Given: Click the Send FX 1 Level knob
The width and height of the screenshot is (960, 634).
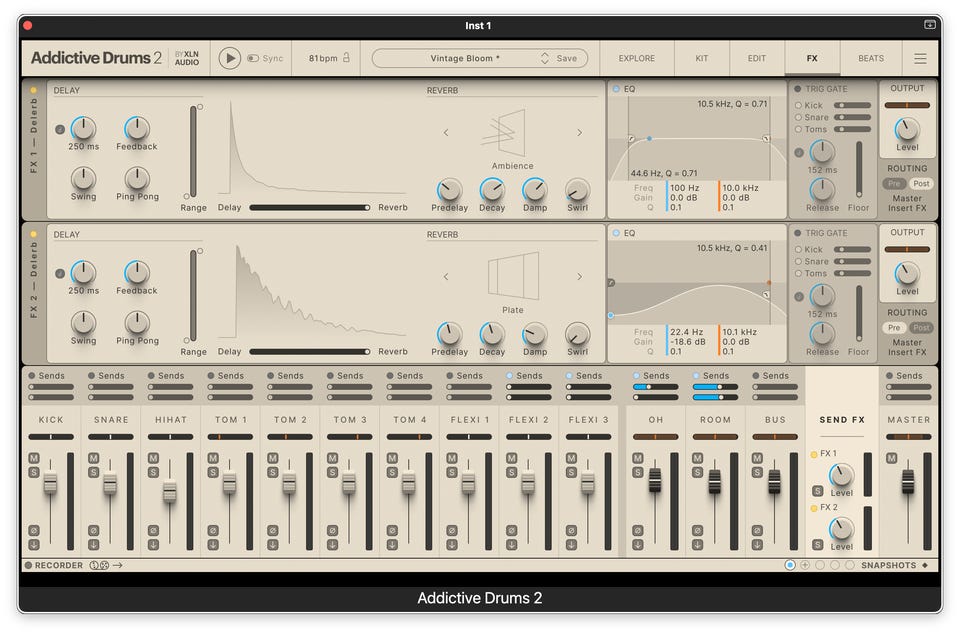Looking at the screenshot, I should coord(841,476).
